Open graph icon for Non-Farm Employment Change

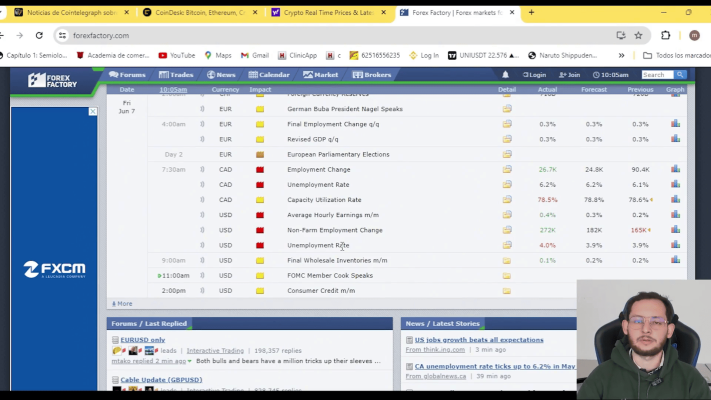click(675, 230)
